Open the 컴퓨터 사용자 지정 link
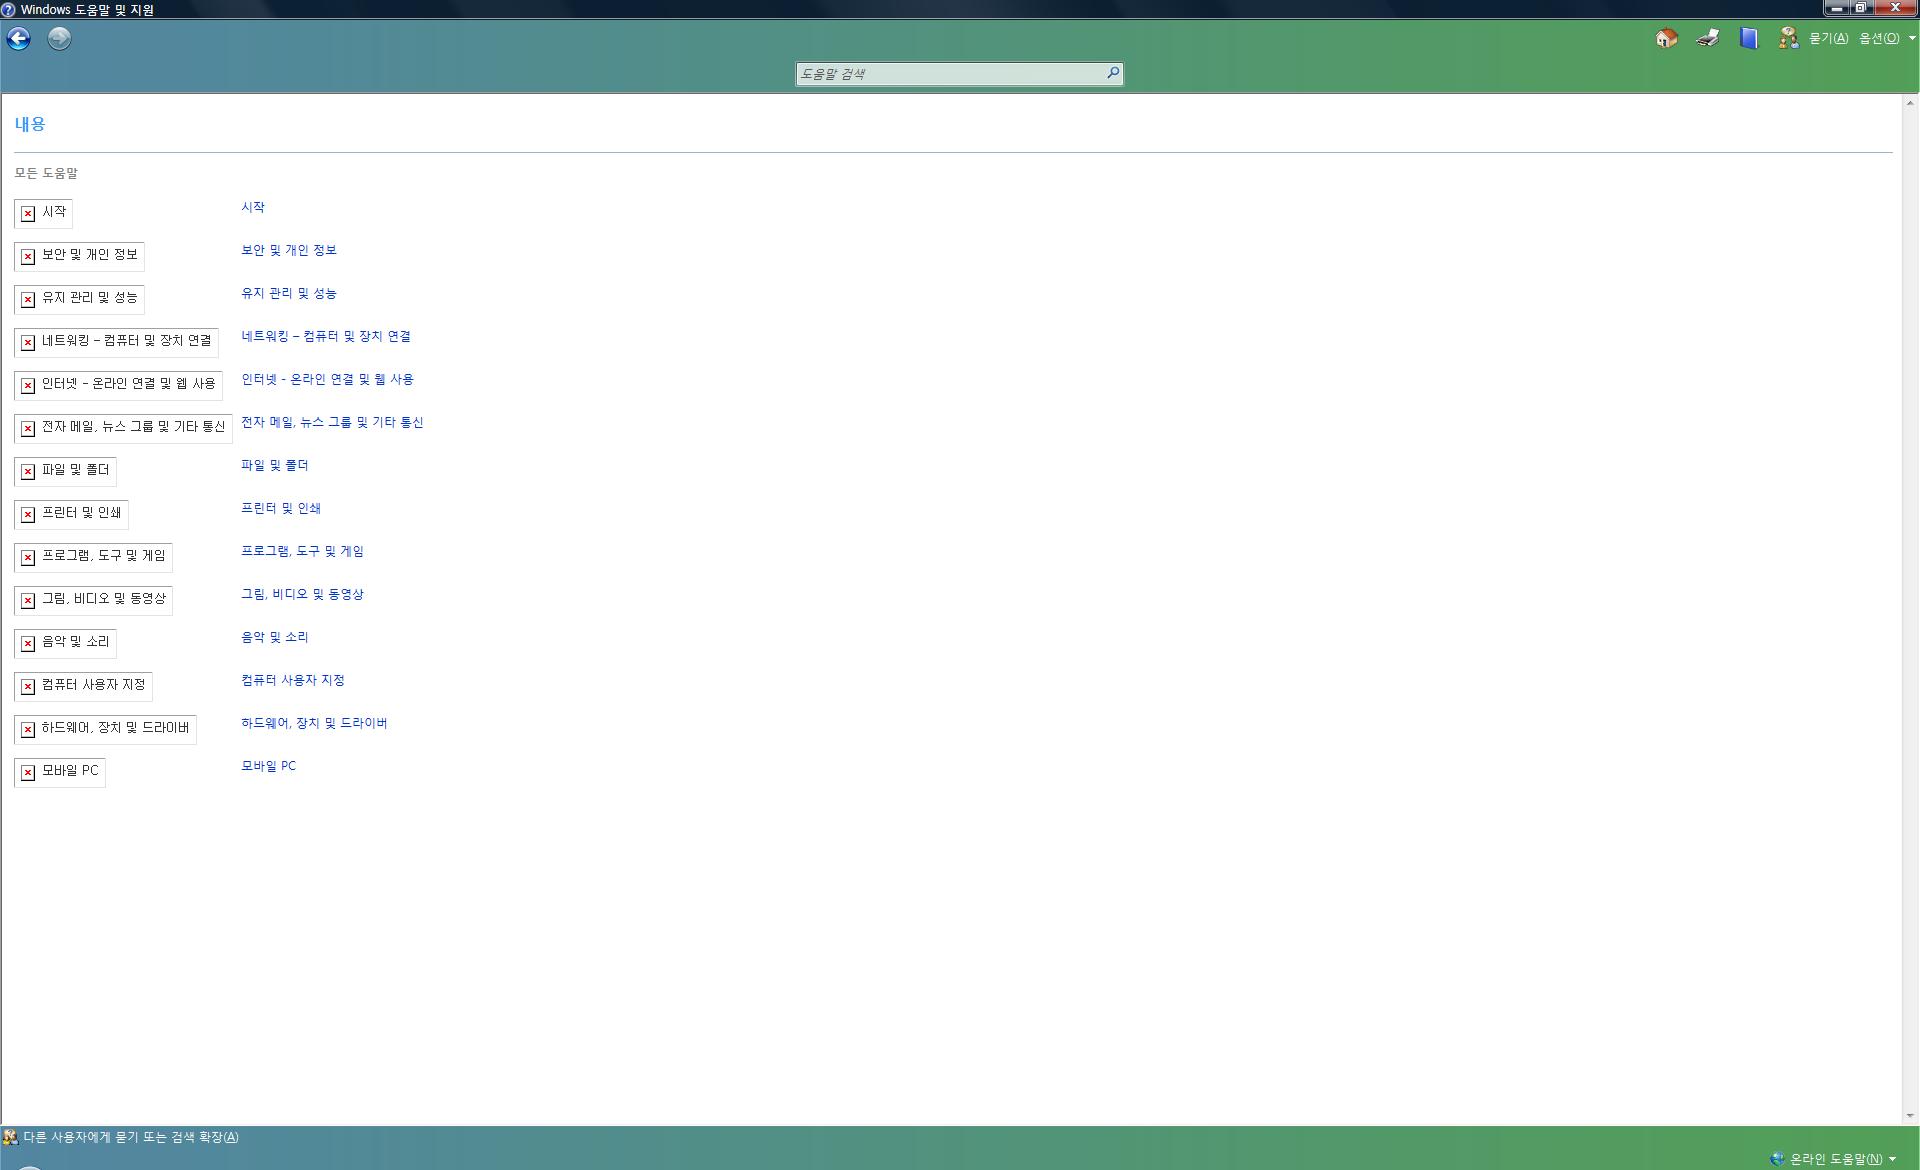This screenshot has width=1920, height=1170. 293,680
